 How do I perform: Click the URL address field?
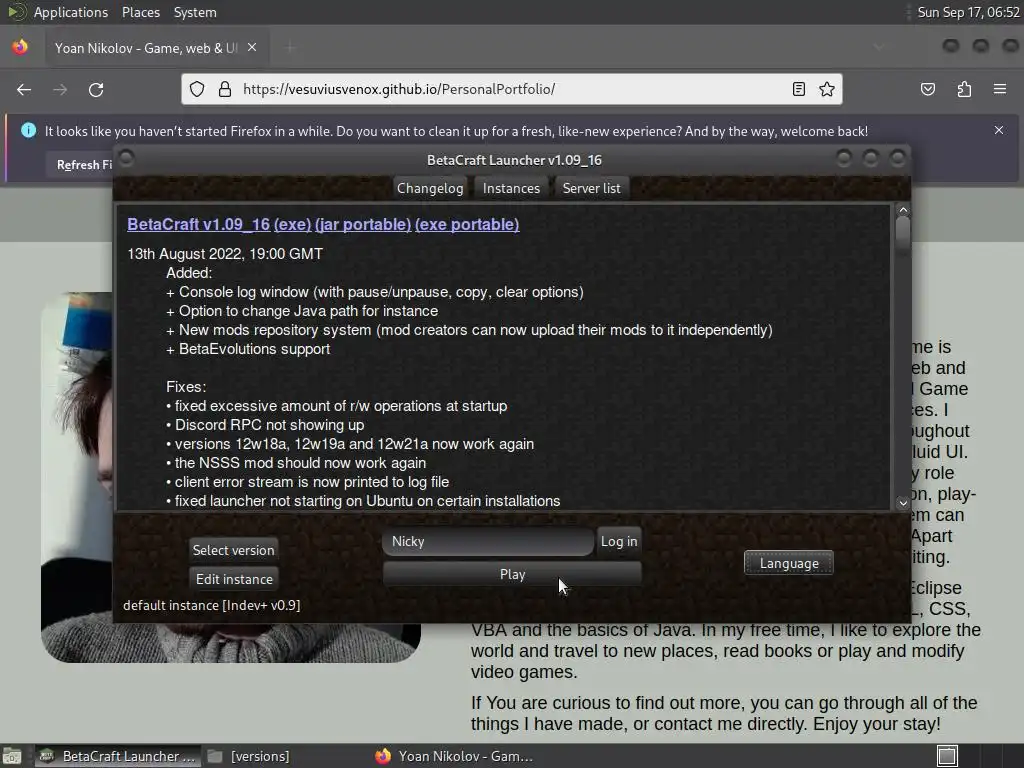click(x=509, y=89)
